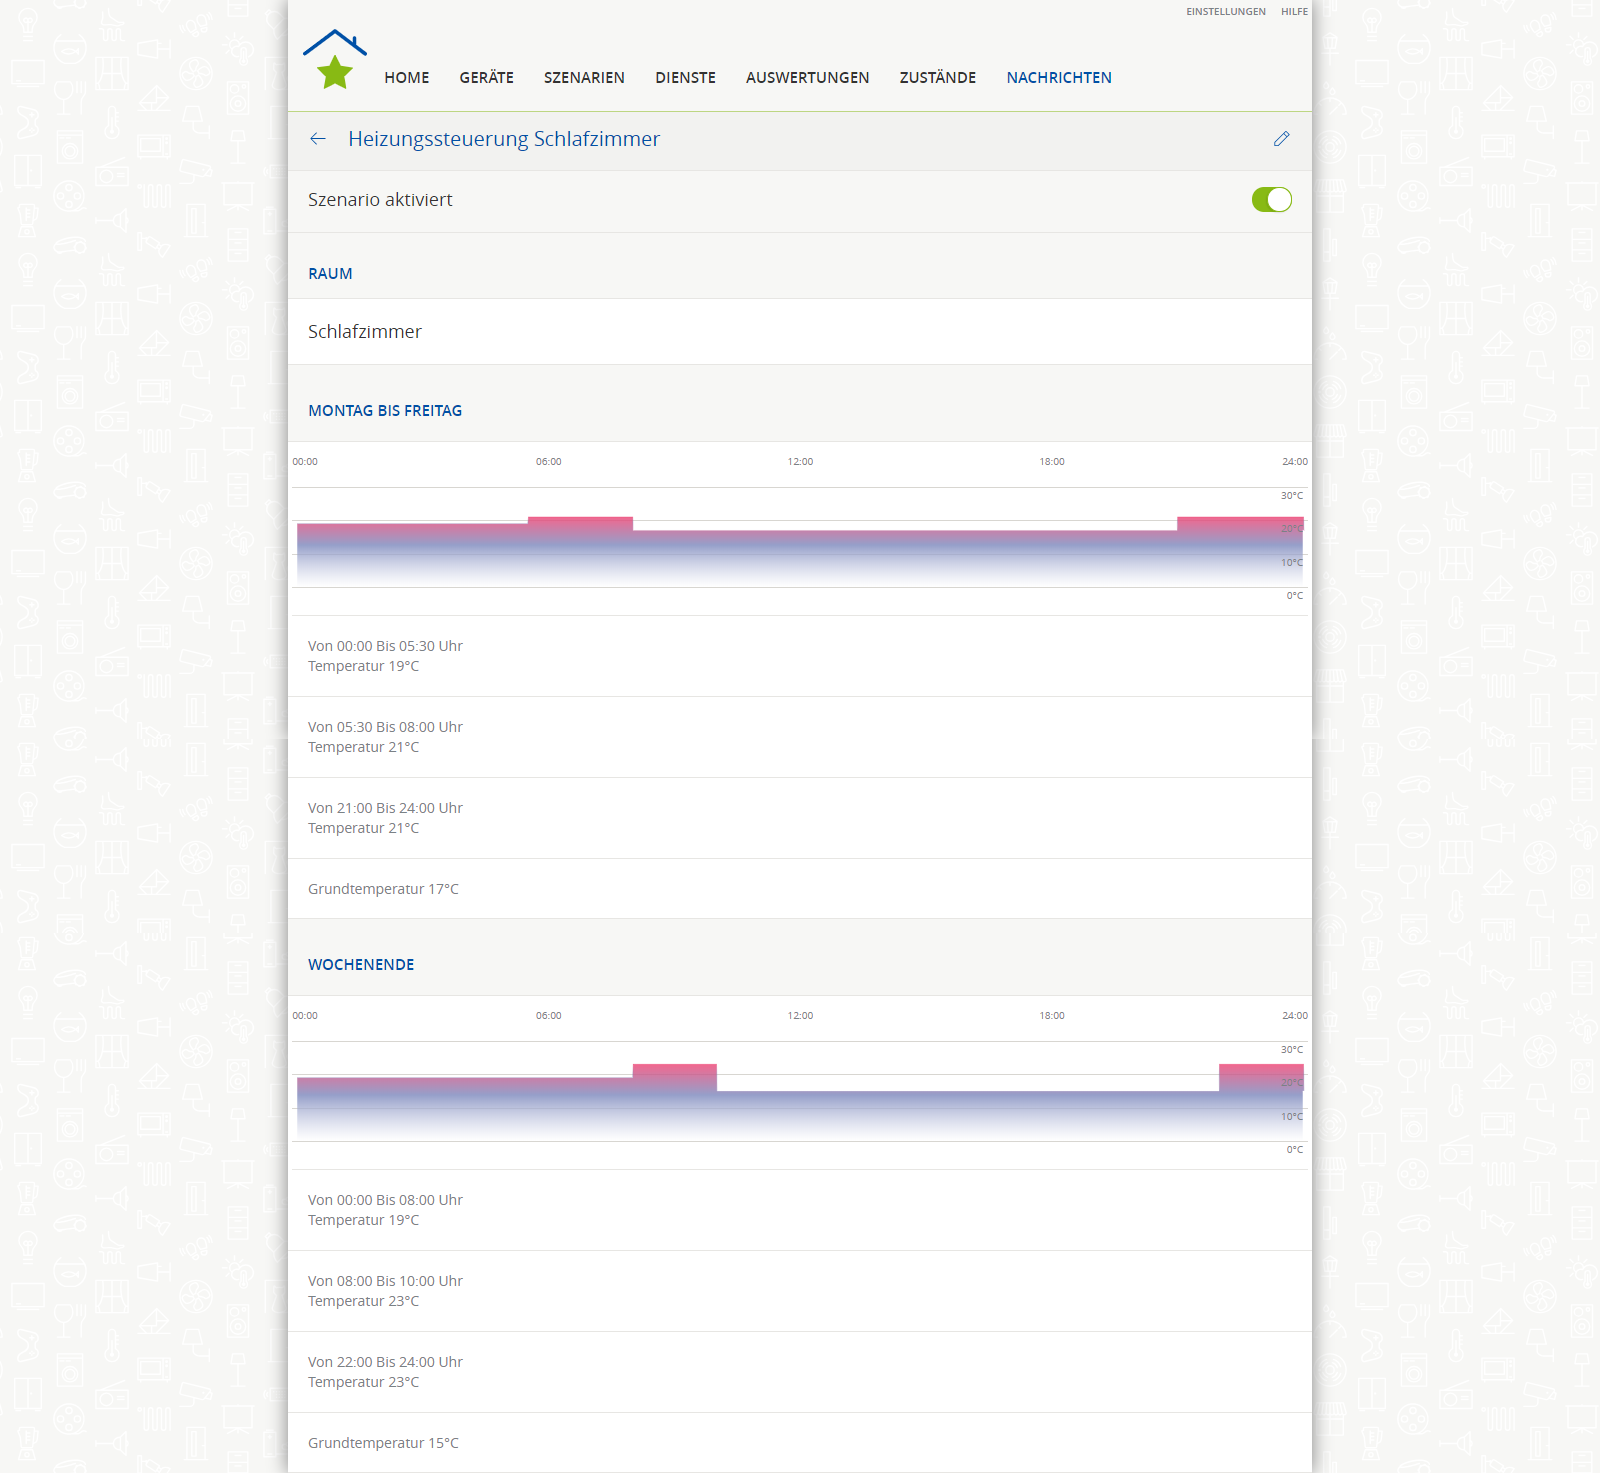Open the EINSTELLUNGEN link
The height and width of the screenshot is (1473, 1600).
(x=1225, y=12)
